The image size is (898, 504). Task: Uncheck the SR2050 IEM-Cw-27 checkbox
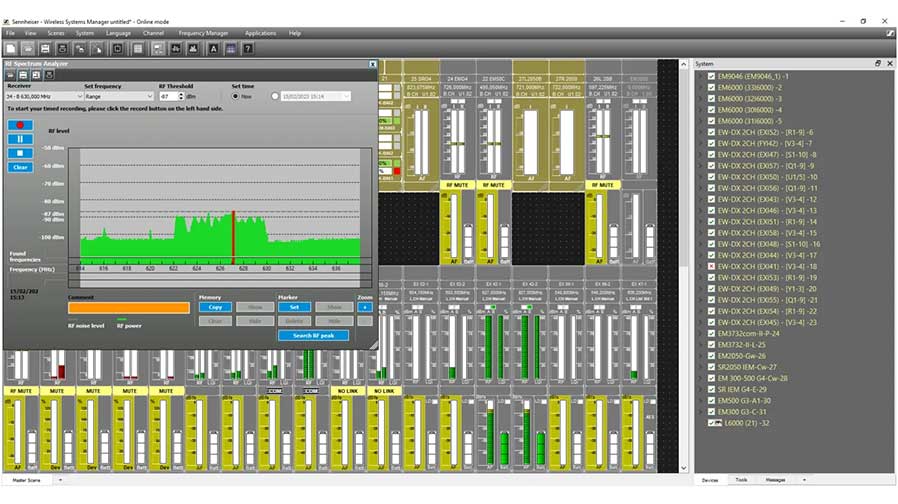tap(711, 367)
